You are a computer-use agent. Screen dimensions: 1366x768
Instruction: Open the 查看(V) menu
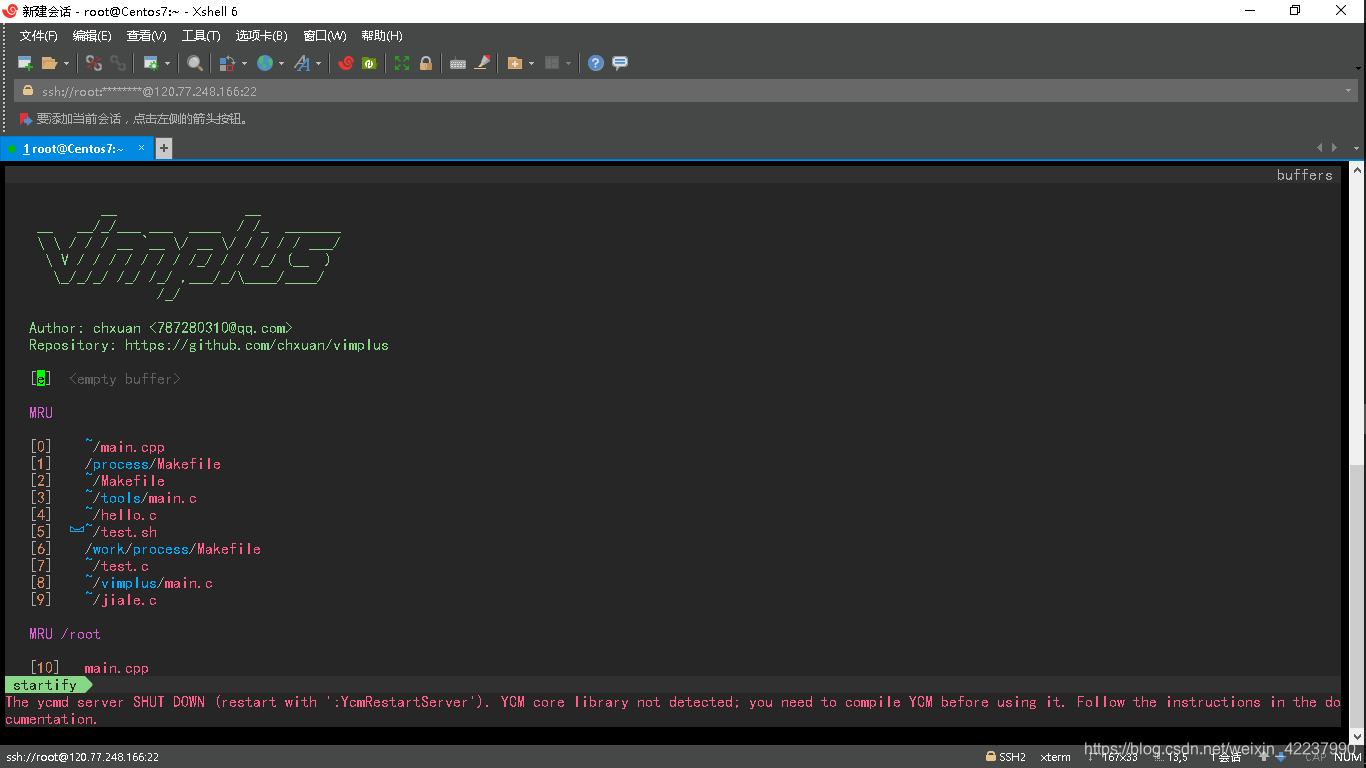(x=146, y=36)
